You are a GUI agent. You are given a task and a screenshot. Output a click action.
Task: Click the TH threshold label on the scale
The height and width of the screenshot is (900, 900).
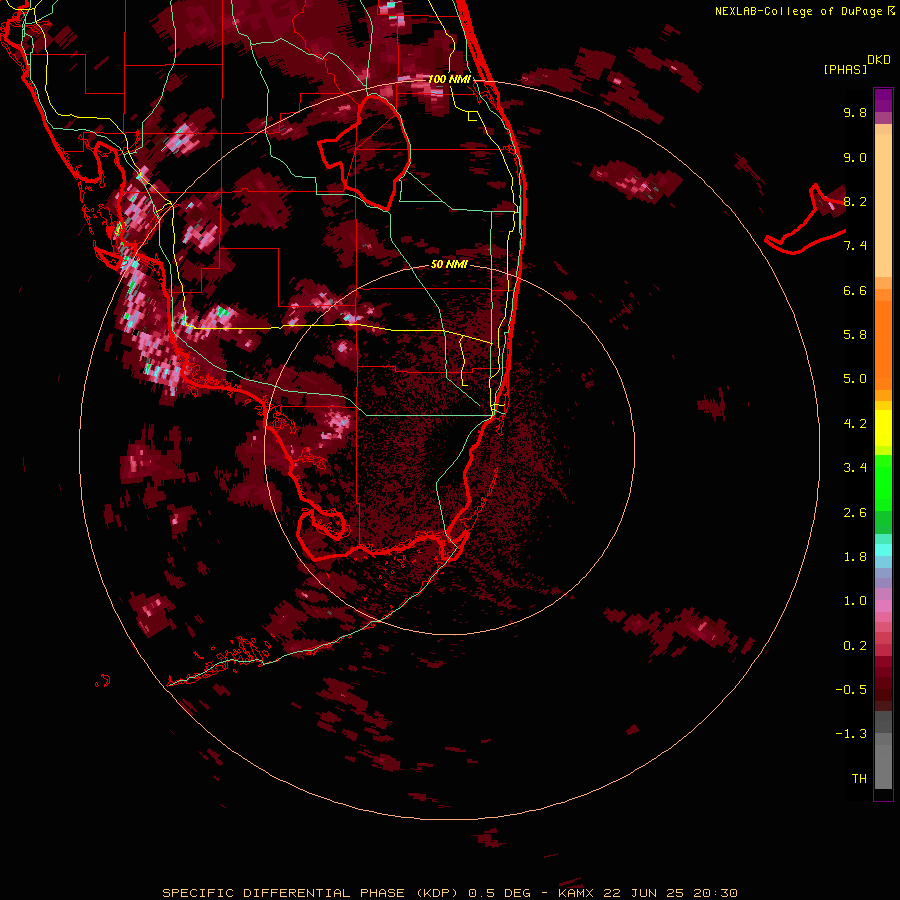coord(859,779)
